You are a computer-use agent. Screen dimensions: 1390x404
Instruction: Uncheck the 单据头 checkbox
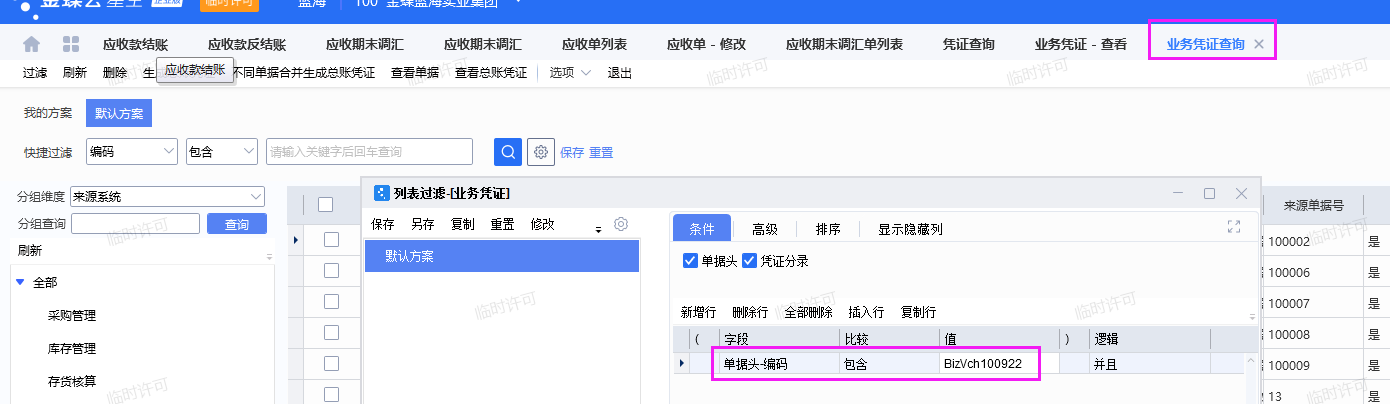pyautogui.click(x=690, y=261)
